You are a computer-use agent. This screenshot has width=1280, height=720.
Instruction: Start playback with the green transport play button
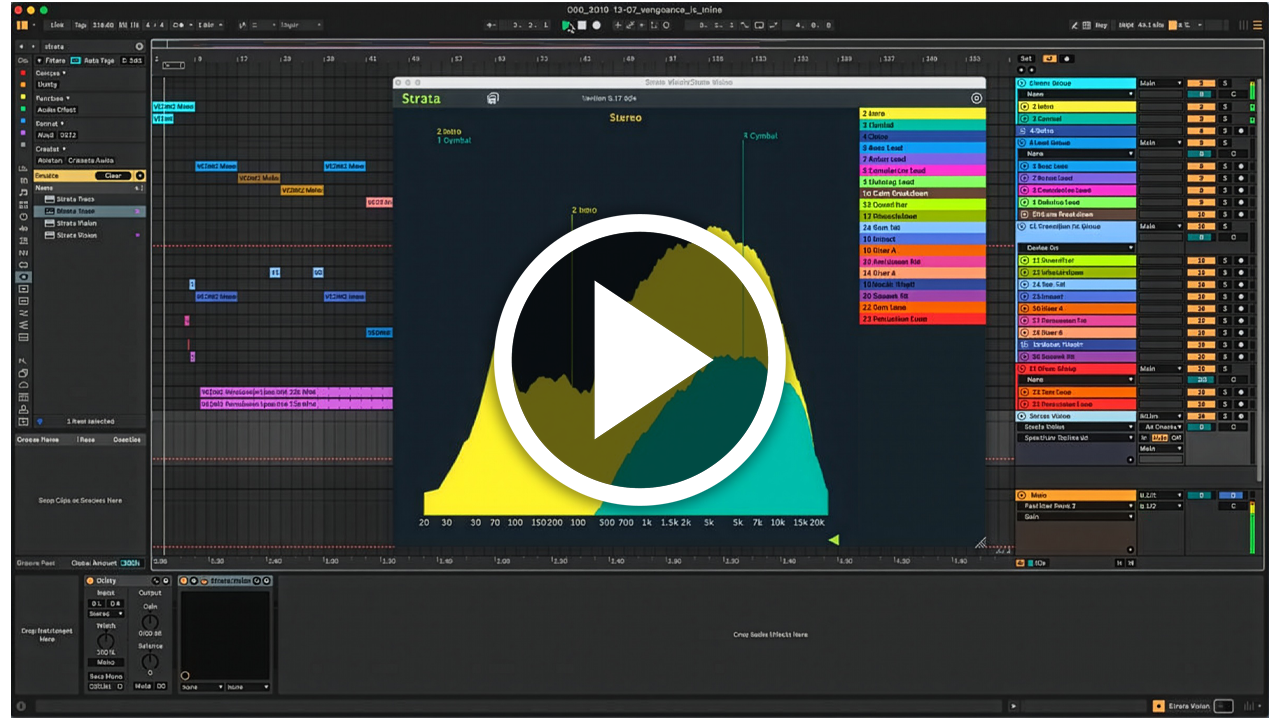(567, 25)
